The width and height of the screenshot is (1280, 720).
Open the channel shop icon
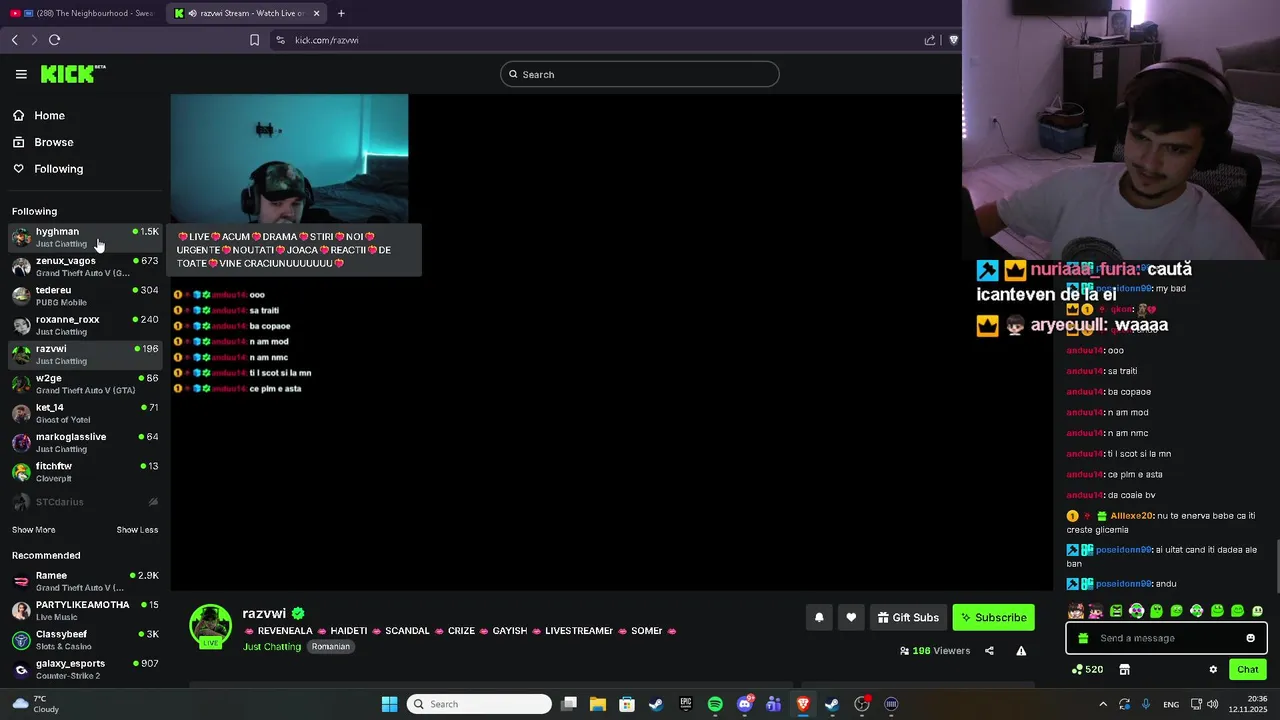[1124, 669]
